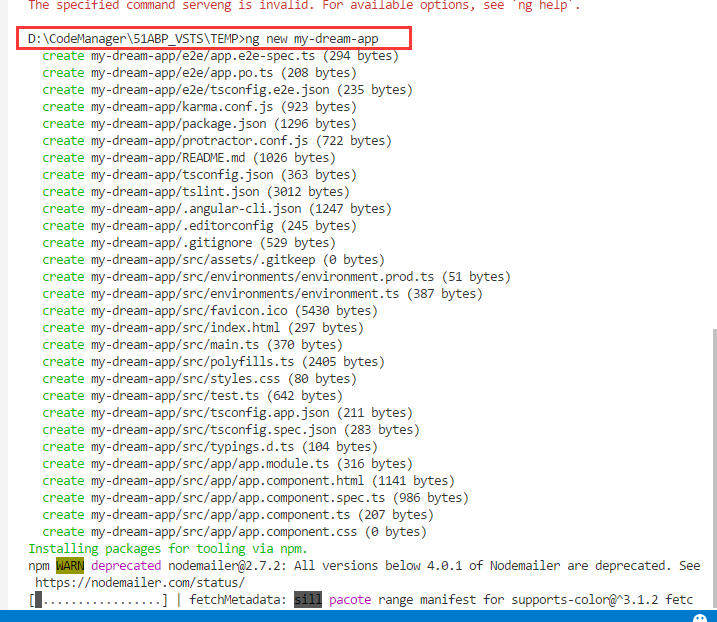This screenshot has height=622, width=717.
Task: Click the npm install progress bar
Action: pyautogui.click(x=98, y=600)
